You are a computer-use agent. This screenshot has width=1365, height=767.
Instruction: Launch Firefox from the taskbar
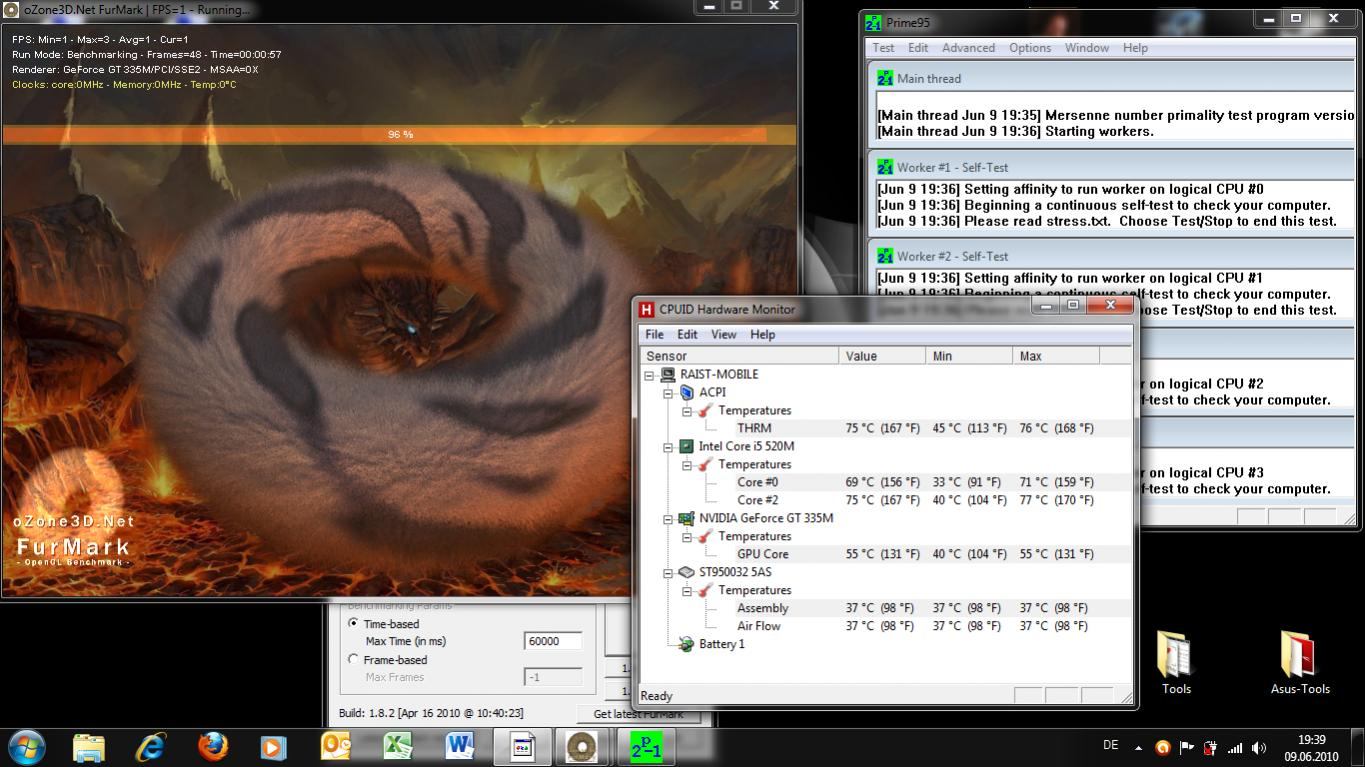(213, 747)
